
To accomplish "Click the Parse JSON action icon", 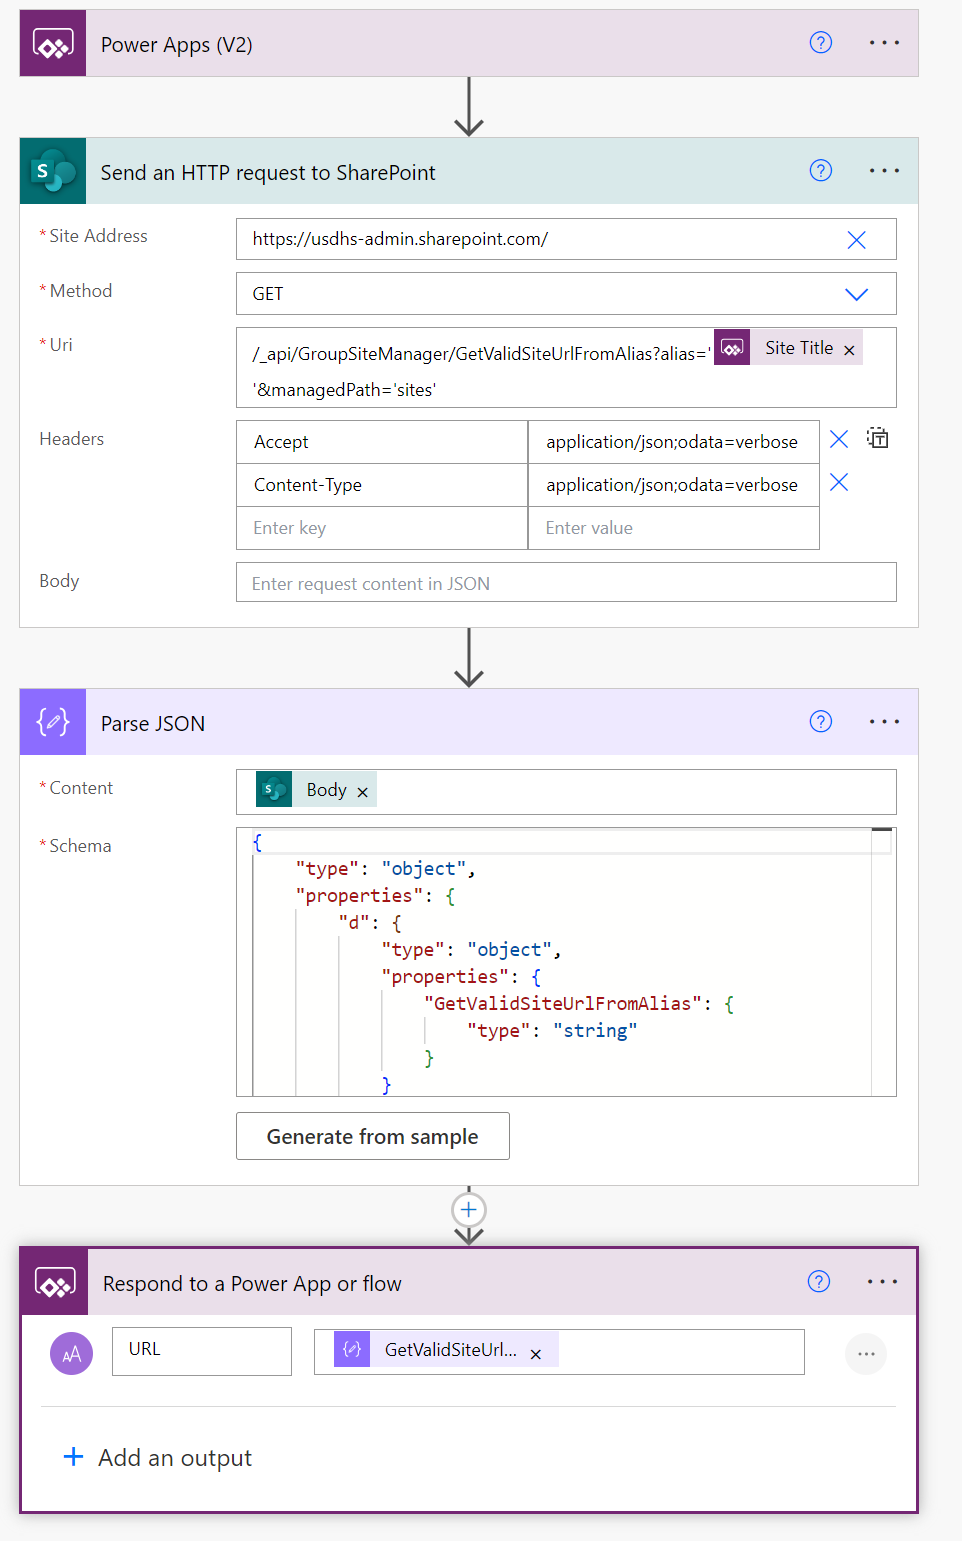I will (x=53, y=722).
